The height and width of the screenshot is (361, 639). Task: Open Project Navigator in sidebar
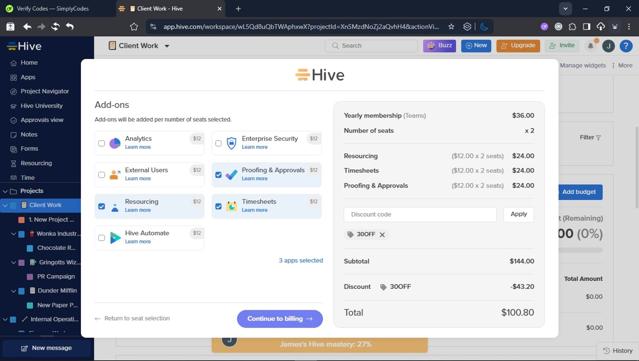(x=45, y=91)
